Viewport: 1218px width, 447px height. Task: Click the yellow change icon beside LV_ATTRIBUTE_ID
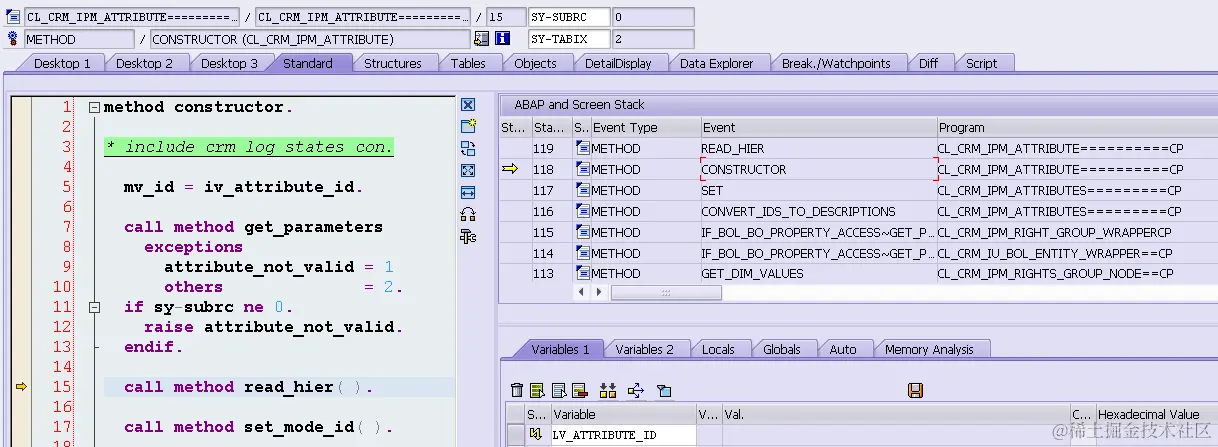coord(535,434)
